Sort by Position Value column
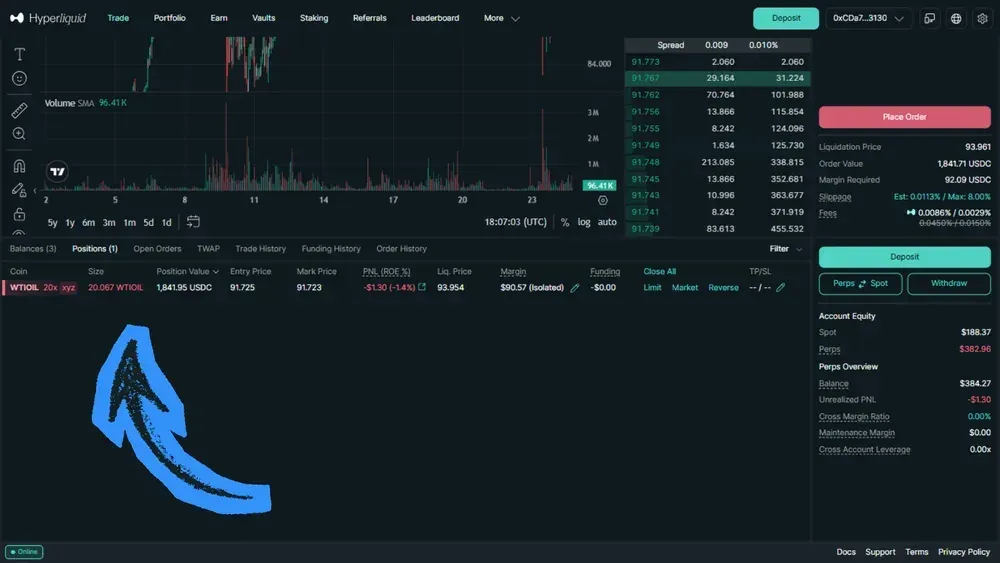The height and width of the screenshot is (563, 1000). [188, 272]
